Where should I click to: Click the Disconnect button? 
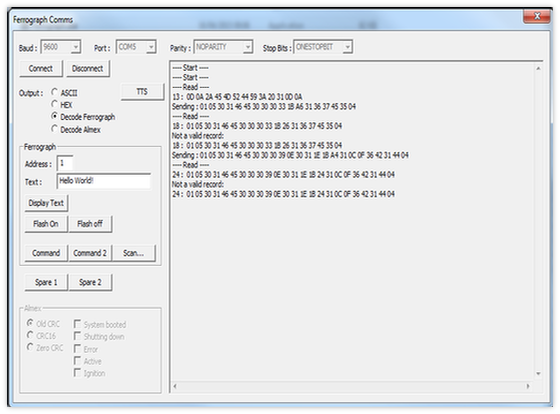click(88, 69)
